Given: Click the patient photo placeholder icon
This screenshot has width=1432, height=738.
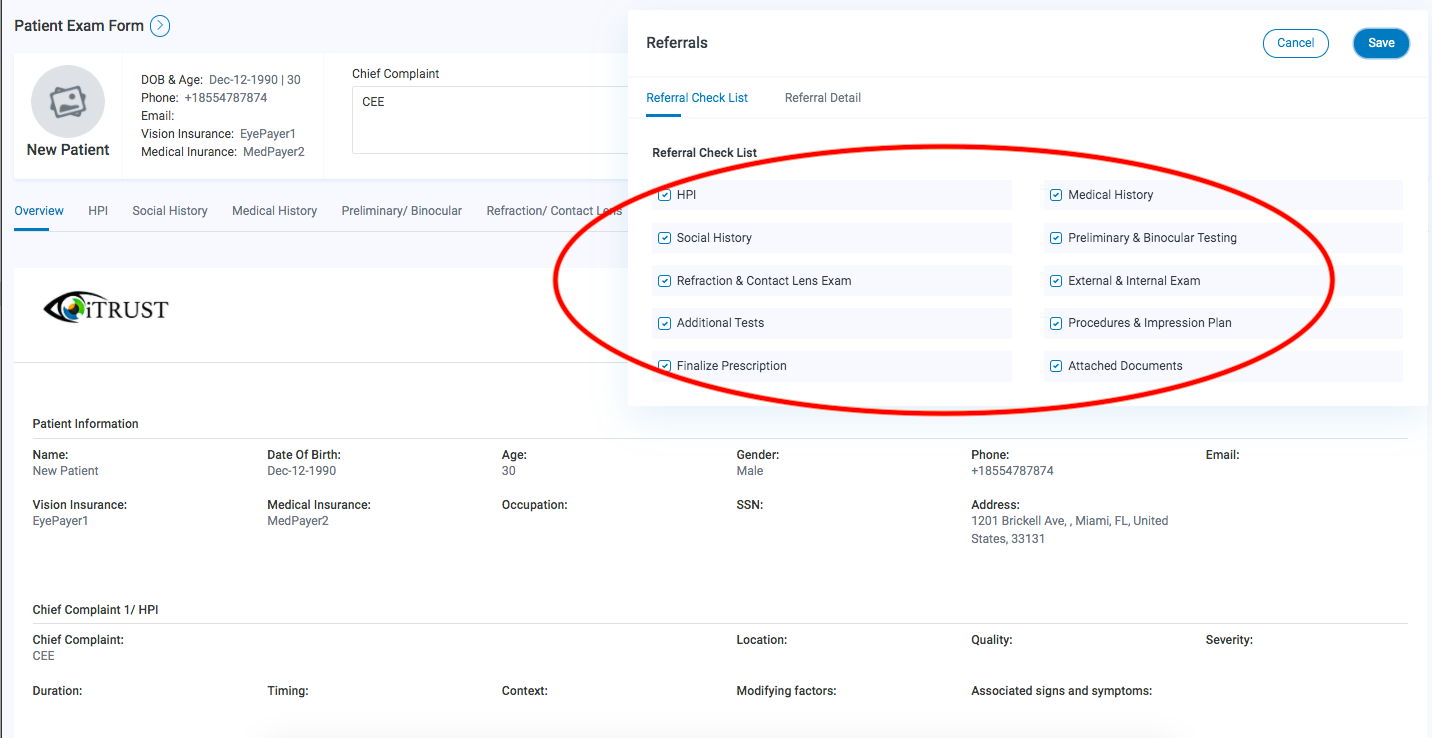Looking at the screenshot, I should tap(67, 101).
